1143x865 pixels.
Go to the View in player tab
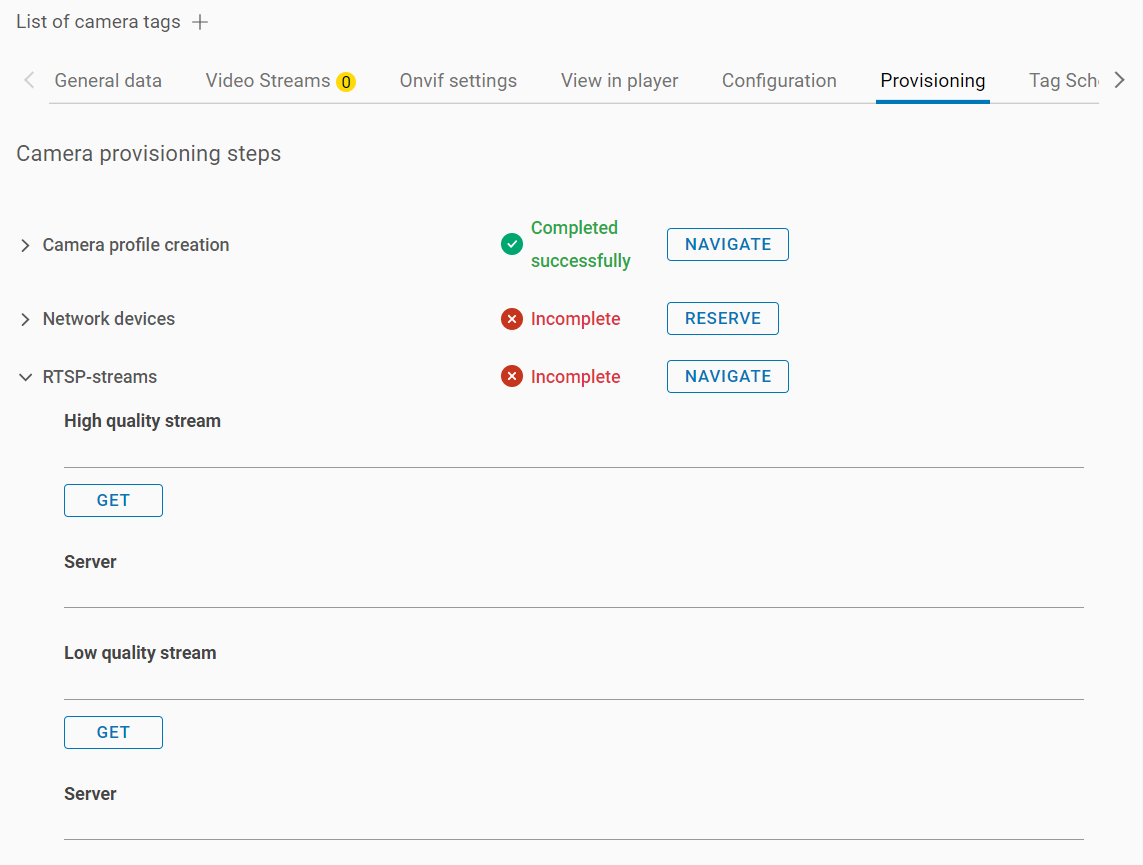point(619,81)
